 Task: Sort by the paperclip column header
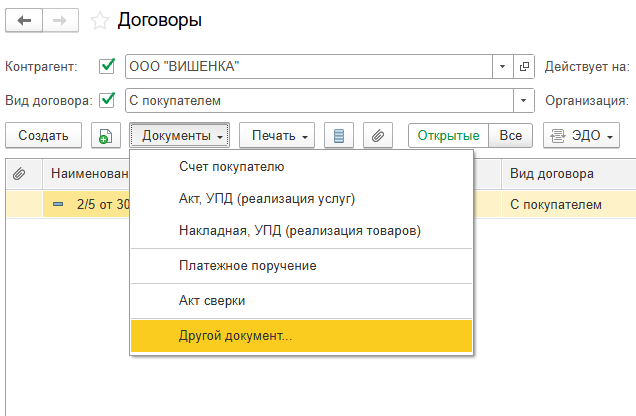click(24, 174)
